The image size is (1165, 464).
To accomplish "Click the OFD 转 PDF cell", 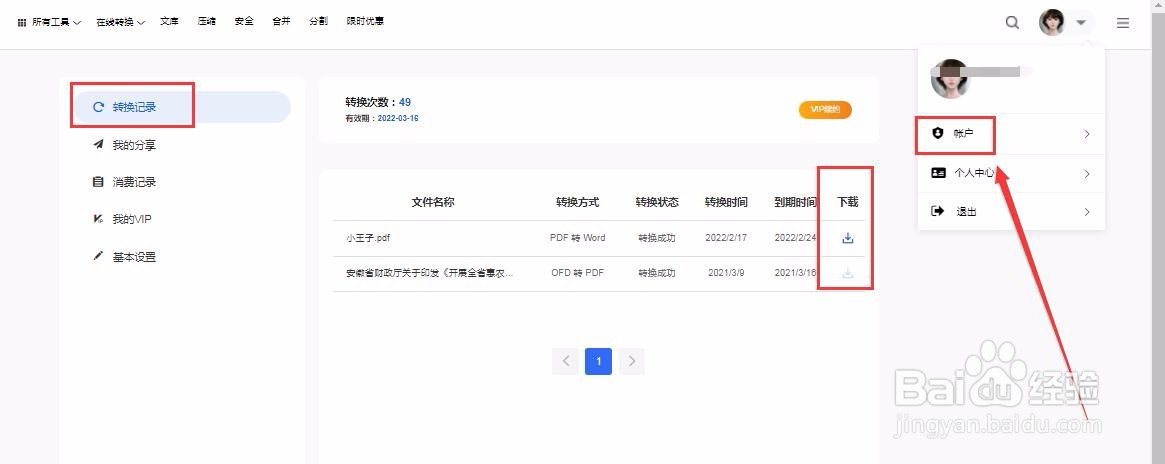I will tap(577, 273).
